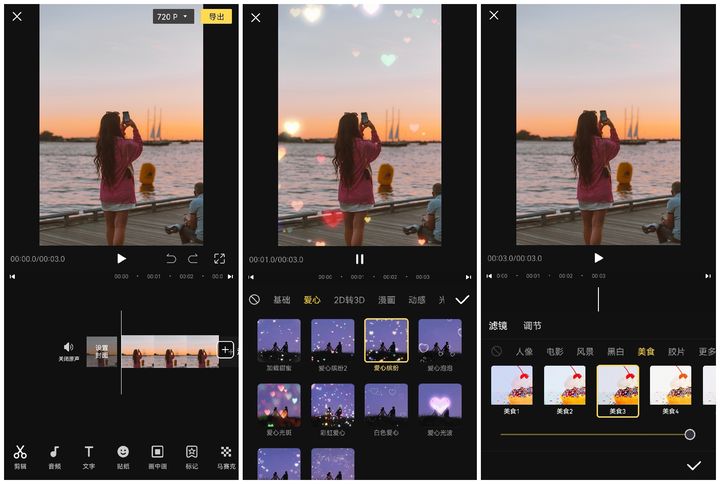This screenshot has height=484, width=720.
Task: Select the video clip on the timeline
Action: [170, 352]
